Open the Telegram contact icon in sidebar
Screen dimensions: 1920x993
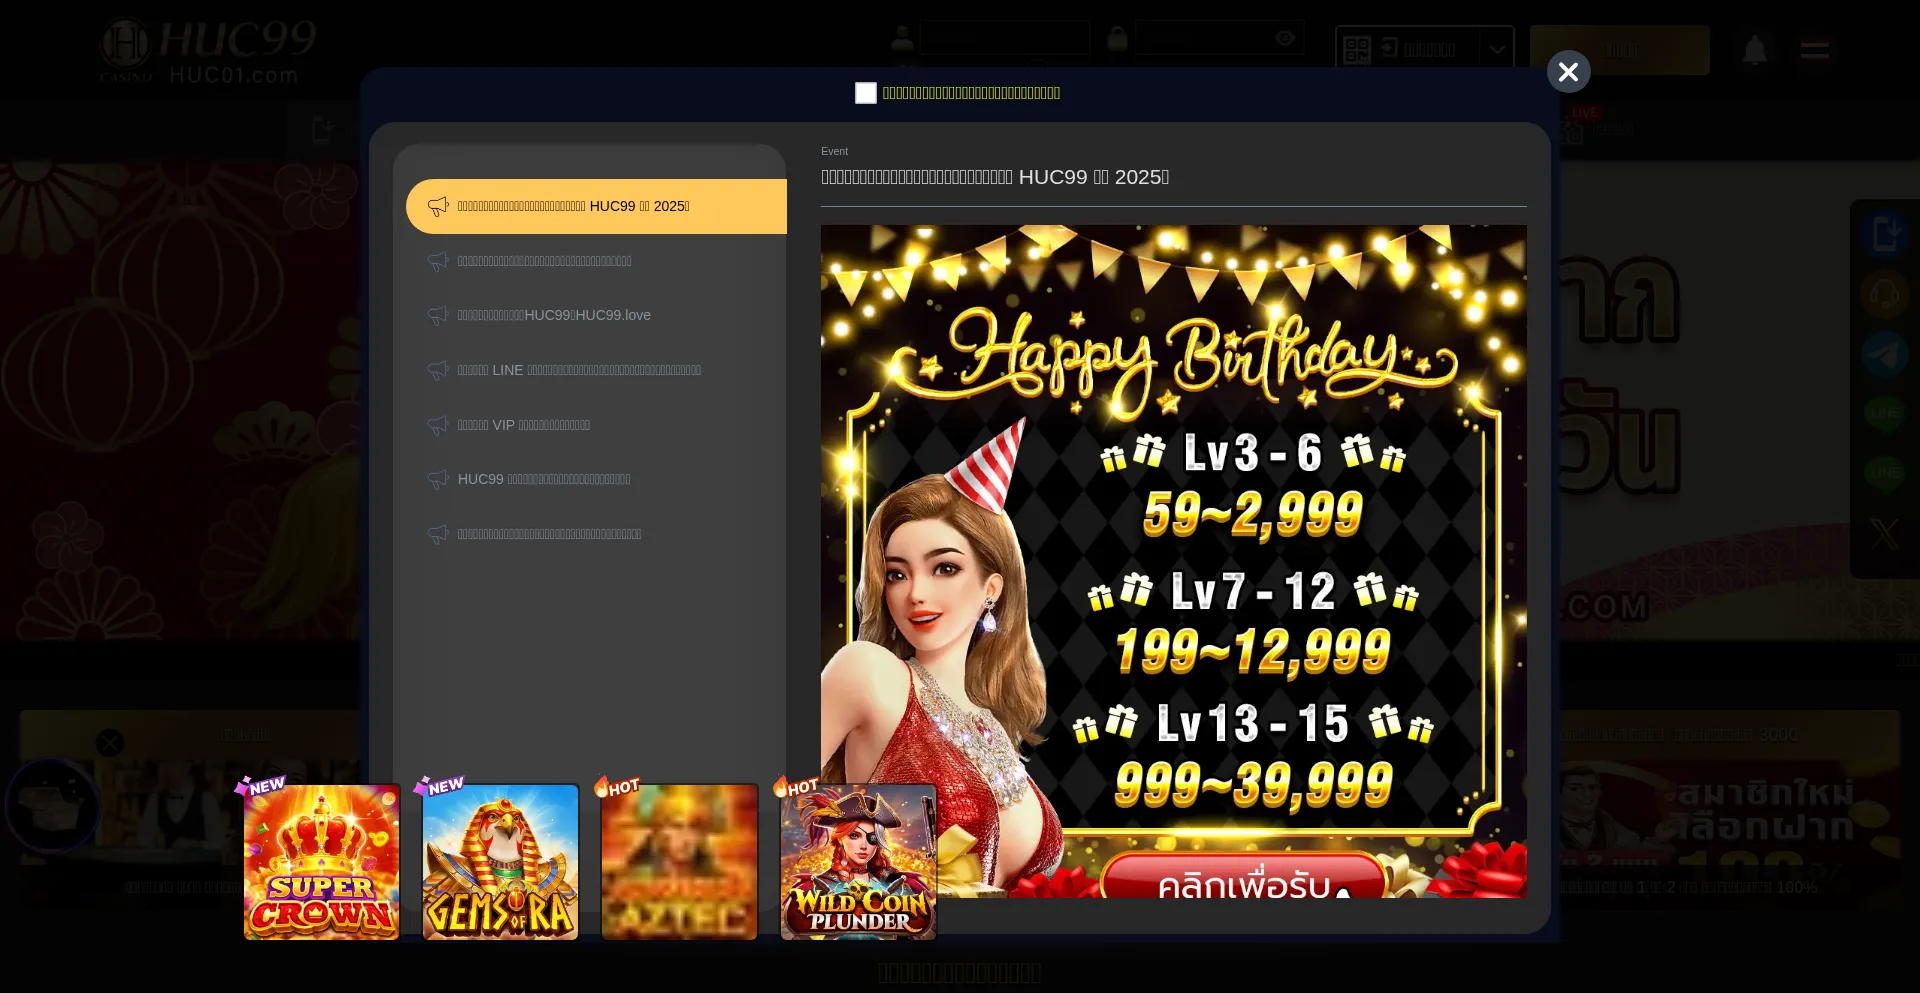tap(1884, 354)
